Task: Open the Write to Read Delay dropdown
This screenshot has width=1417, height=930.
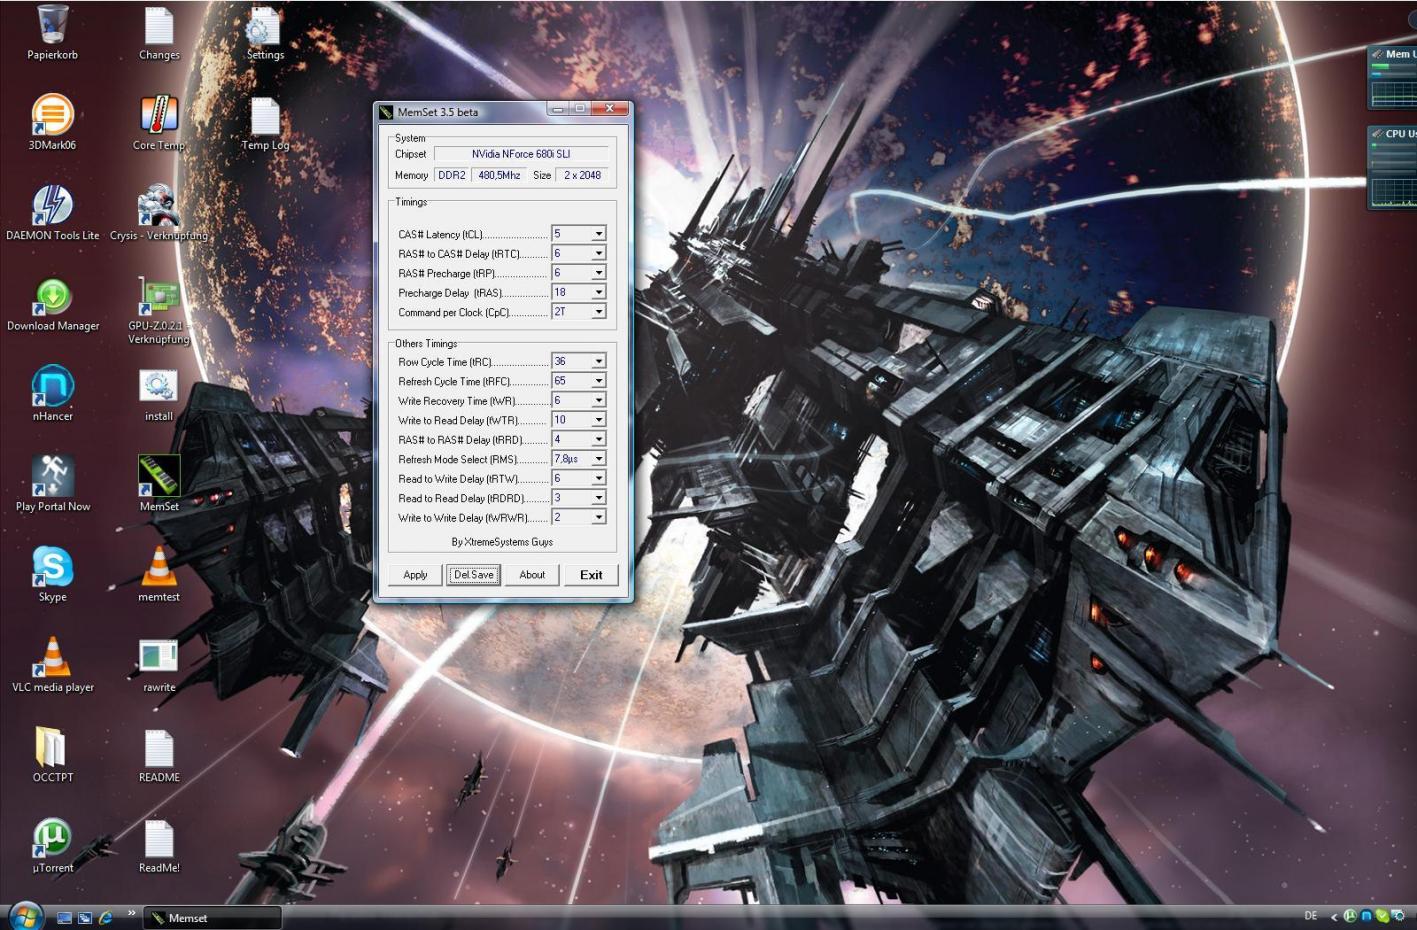Action: click(x=578, y=420)
